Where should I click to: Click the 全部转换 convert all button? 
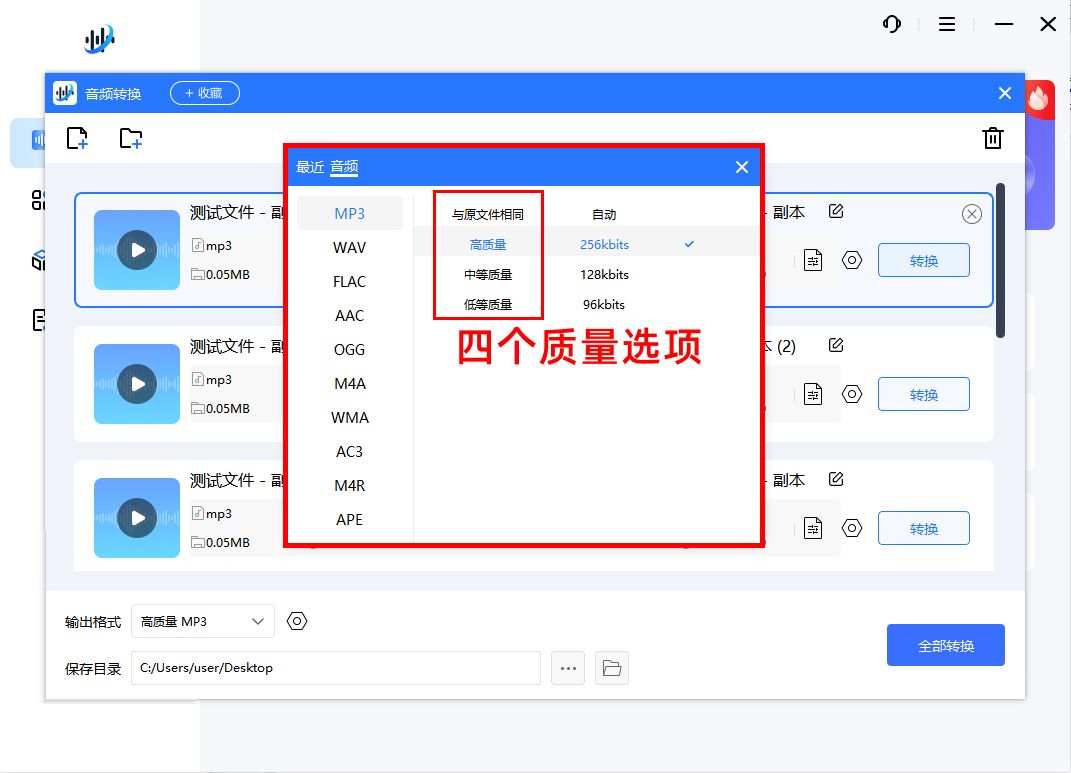pos(944,645)
